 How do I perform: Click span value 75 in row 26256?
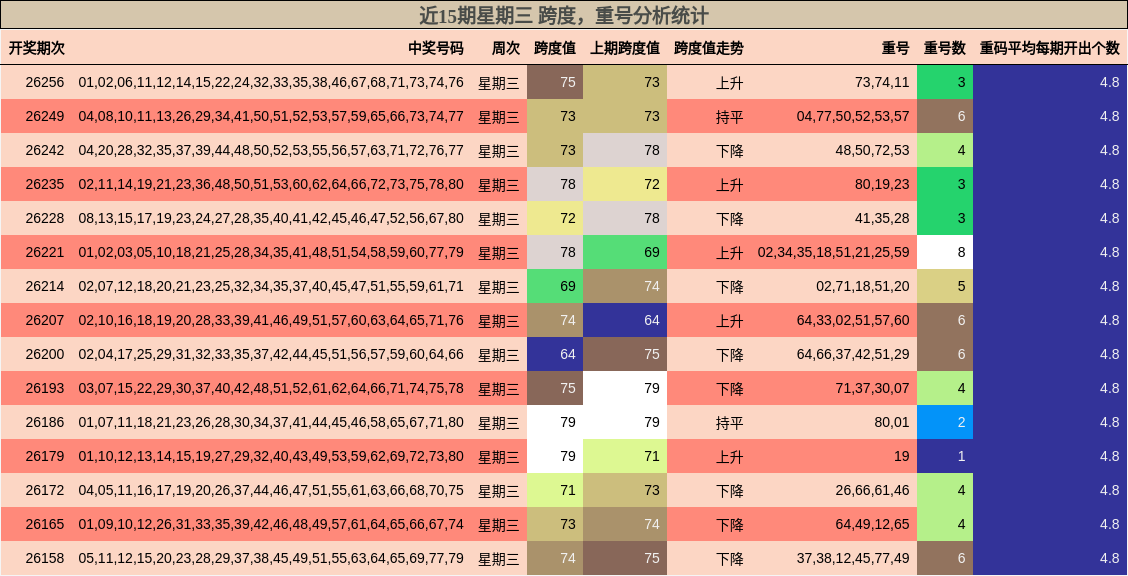(x=555, y=82)
